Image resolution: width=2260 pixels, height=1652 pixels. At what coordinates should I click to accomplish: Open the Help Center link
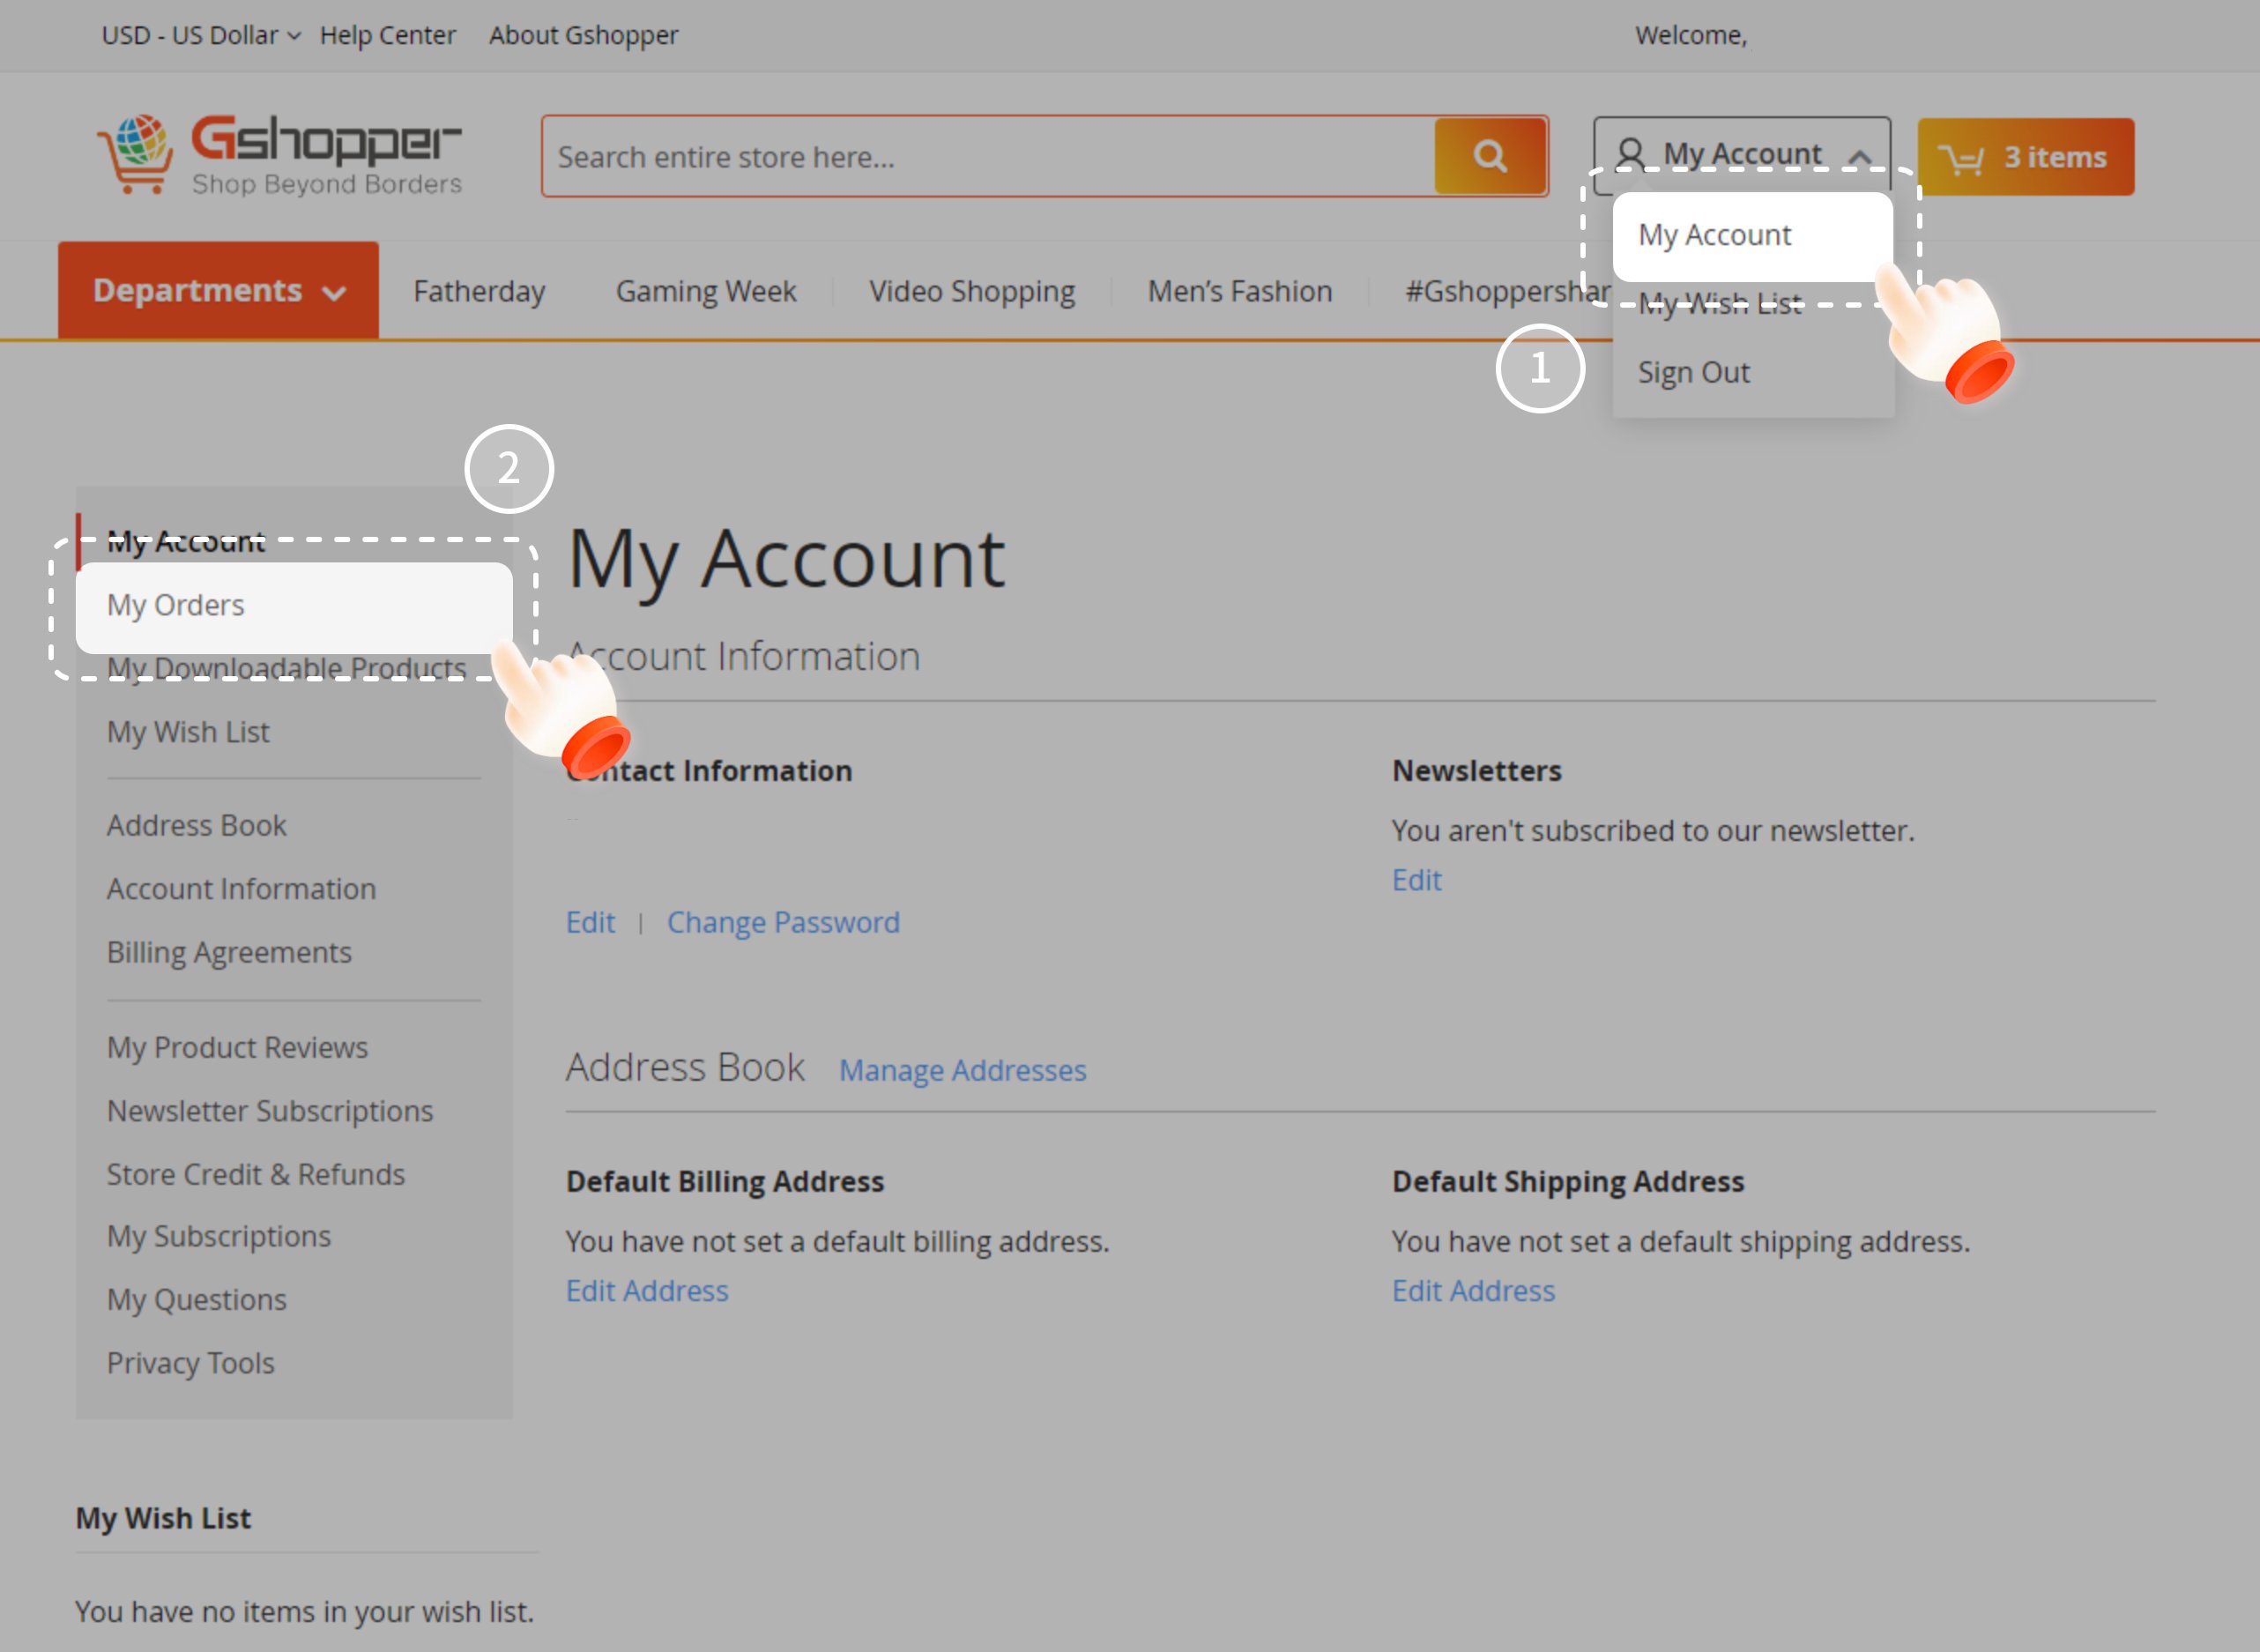388,35
